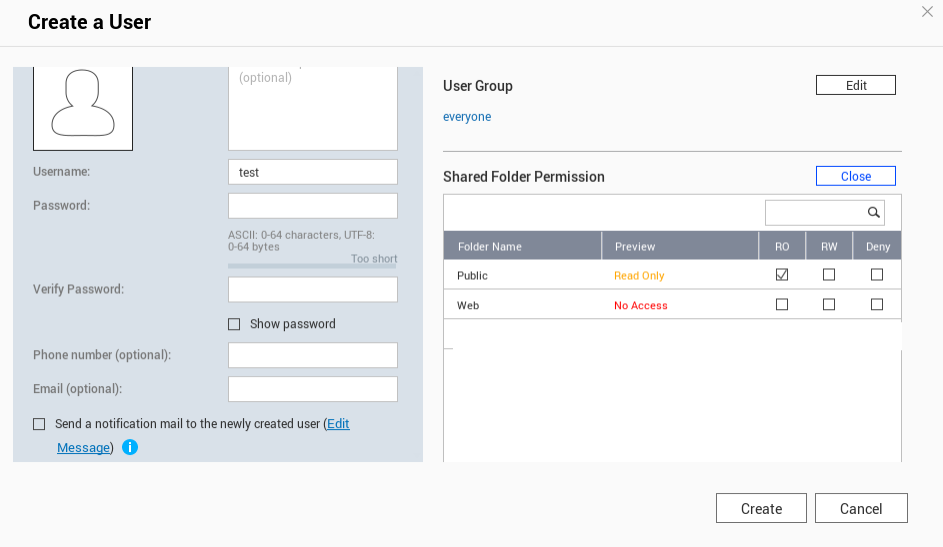This screenshot has height=547, width=943.
Task: Click the Read Only preview text
Action: (x=639, y=275)
